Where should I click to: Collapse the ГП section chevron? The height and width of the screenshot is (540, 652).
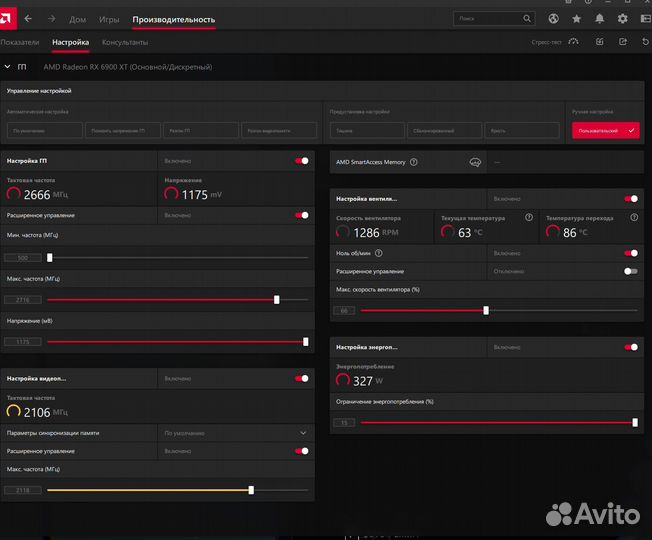pos(7,67)
